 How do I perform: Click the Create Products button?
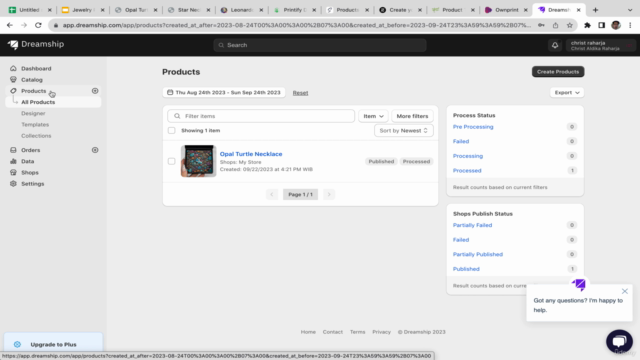[x=558, y=72]
